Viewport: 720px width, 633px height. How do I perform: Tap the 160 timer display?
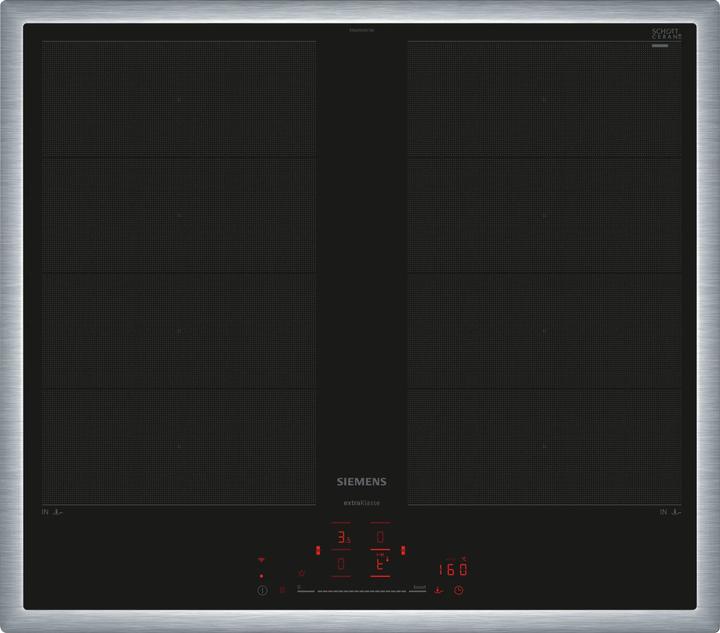[453, 569]
